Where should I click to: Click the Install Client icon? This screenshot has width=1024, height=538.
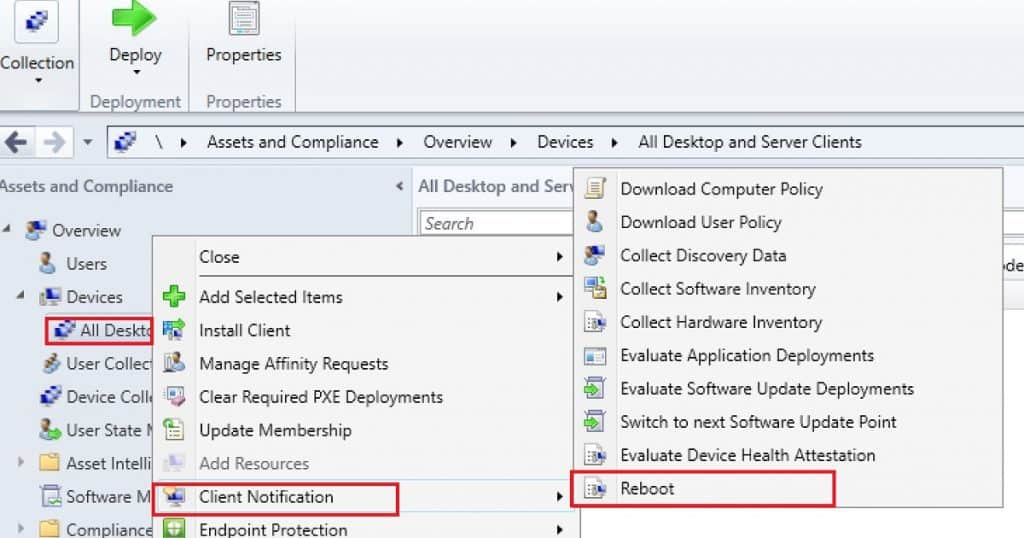click(175, 330)
